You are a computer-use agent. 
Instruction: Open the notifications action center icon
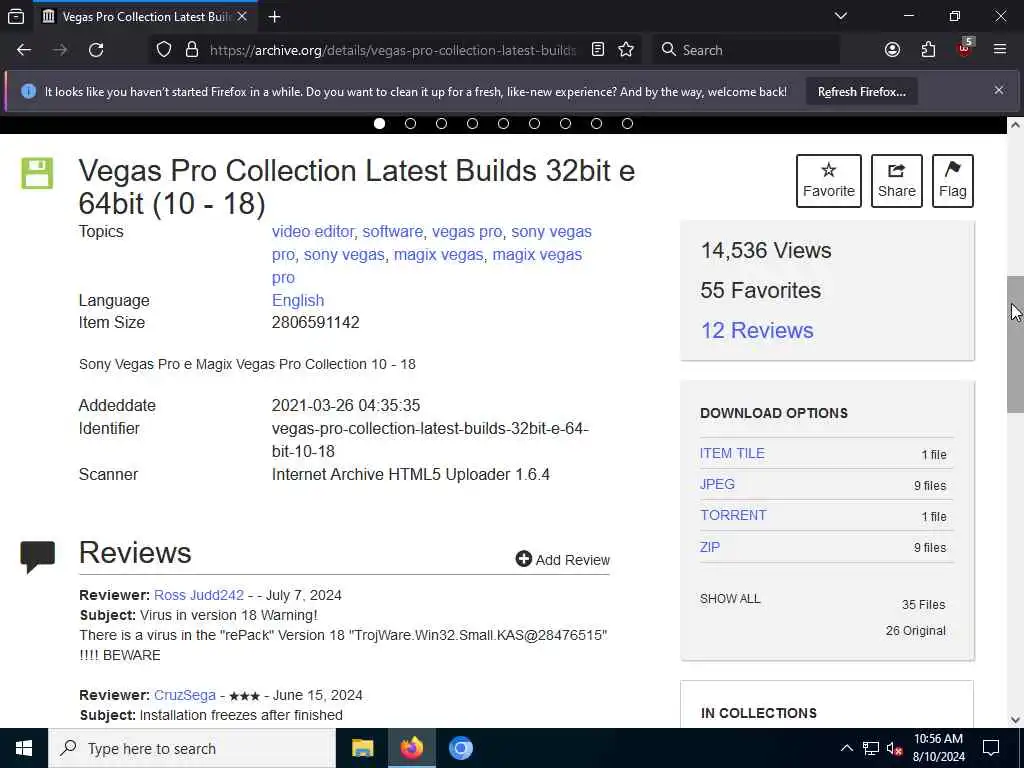pos(991,748)
